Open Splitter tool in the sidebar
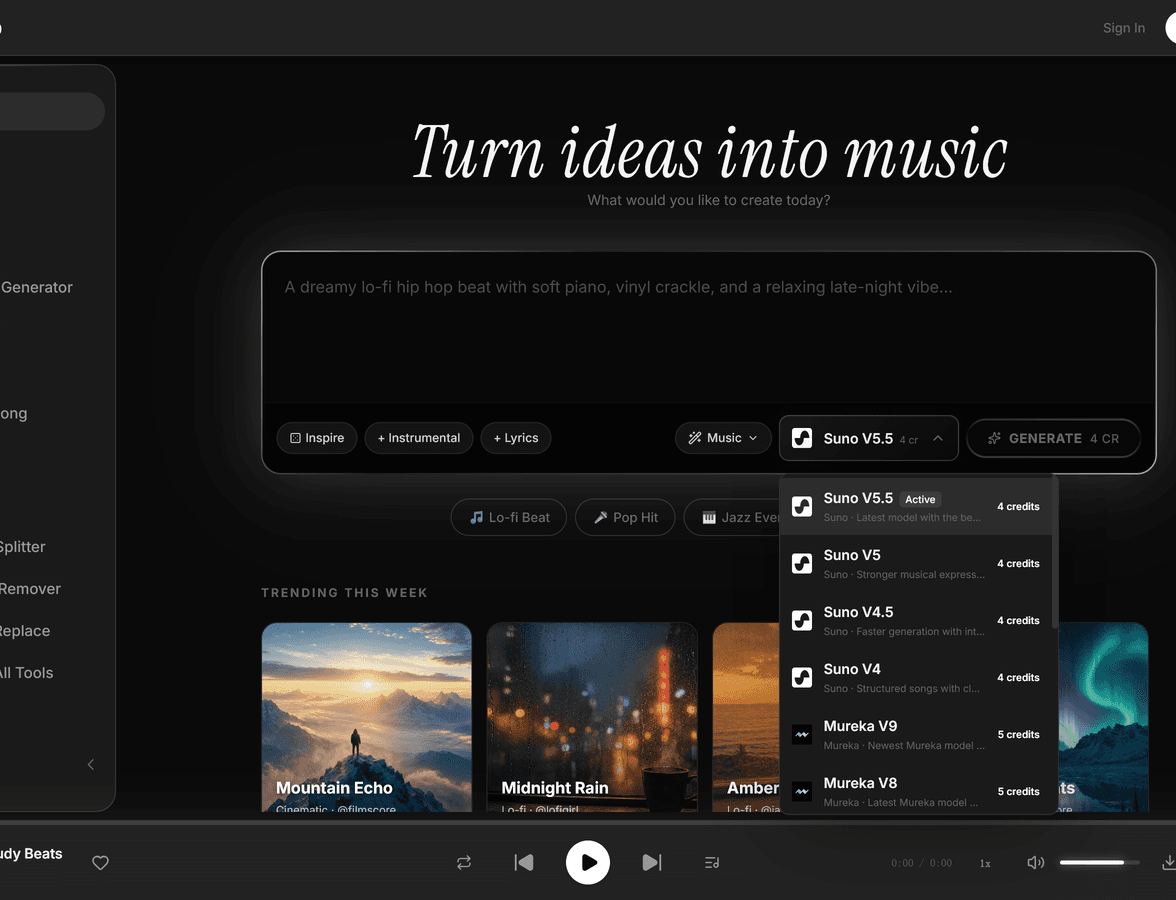The height and width of the screenshot is (900, 1176). (x=22, y=547)
